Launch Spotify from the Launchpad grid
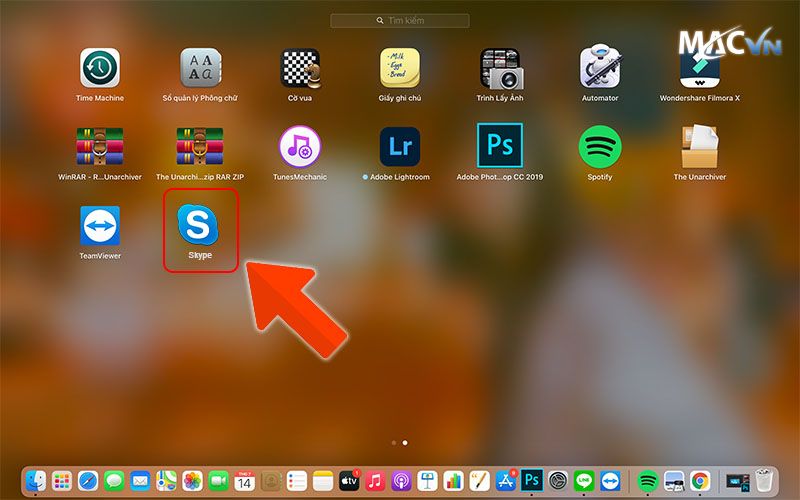 point(600,146)
